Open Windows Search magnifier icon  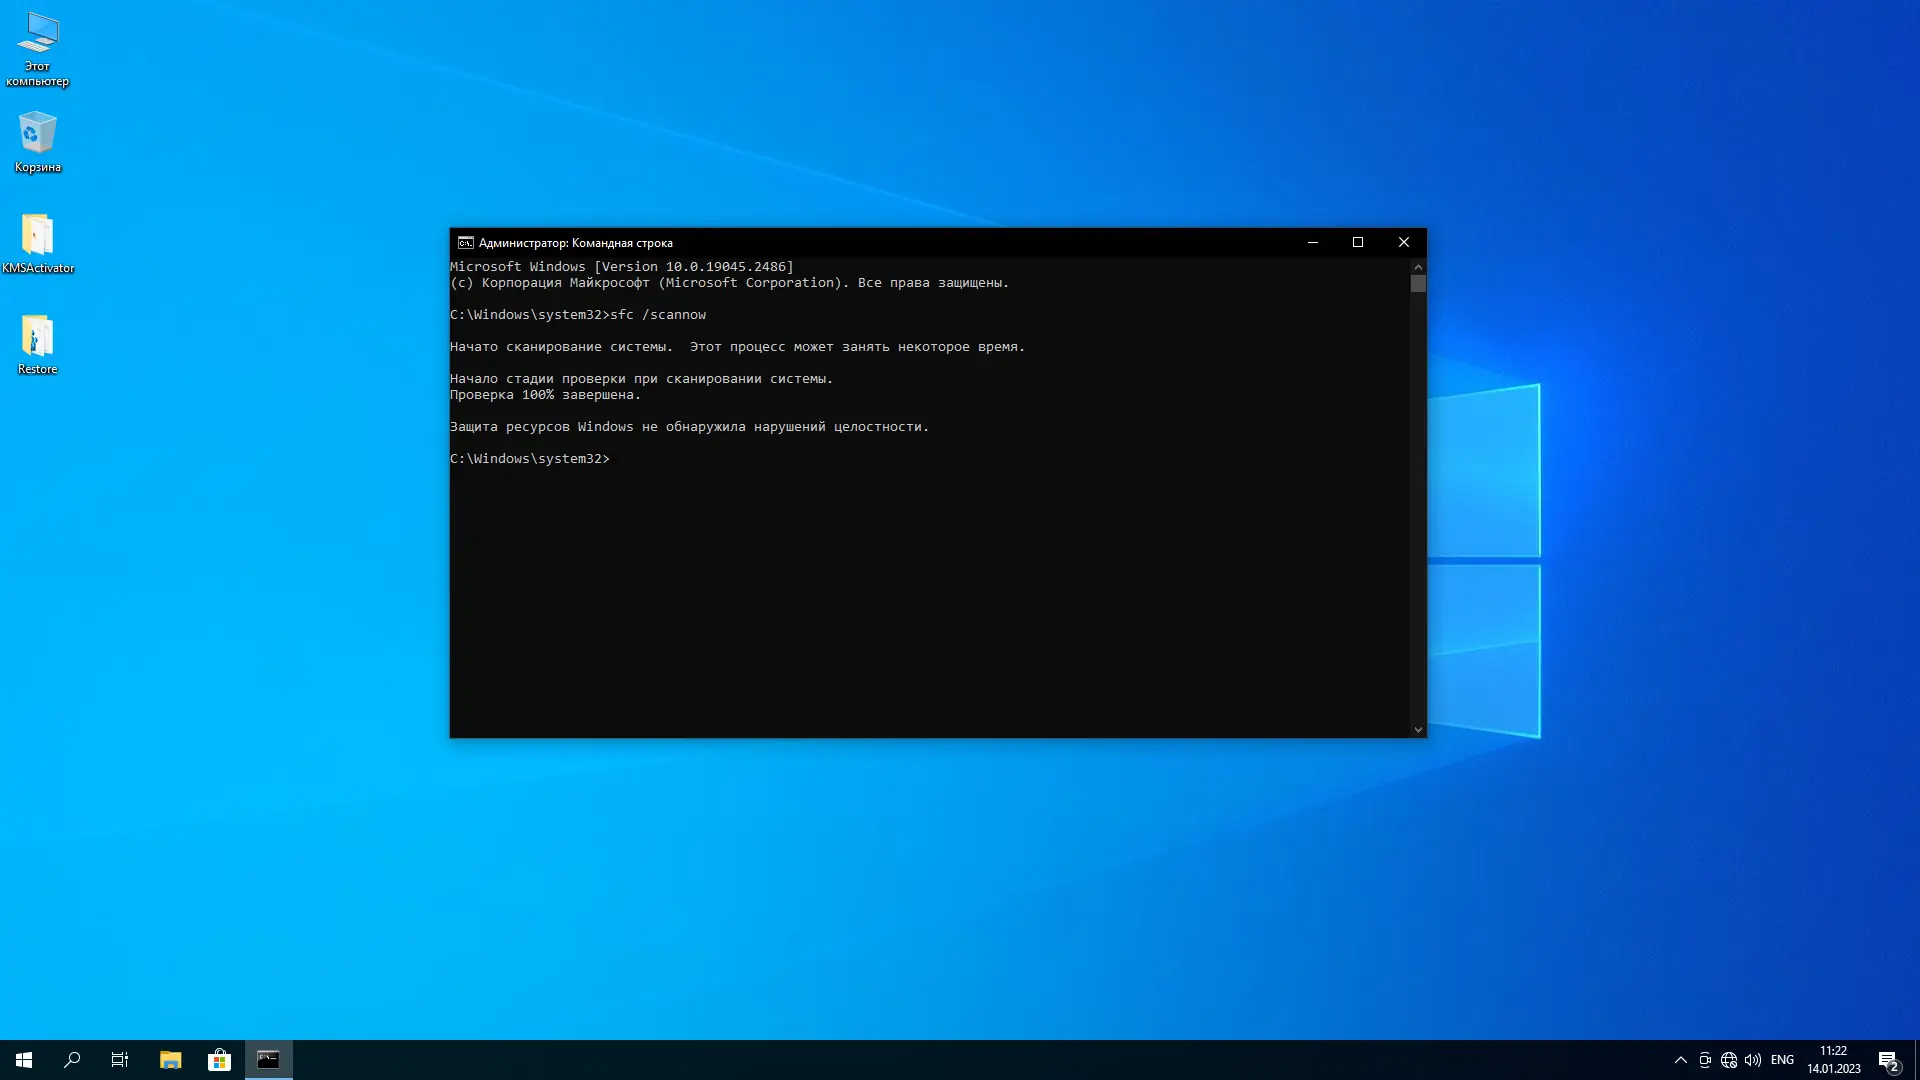tap(70, 1059)
